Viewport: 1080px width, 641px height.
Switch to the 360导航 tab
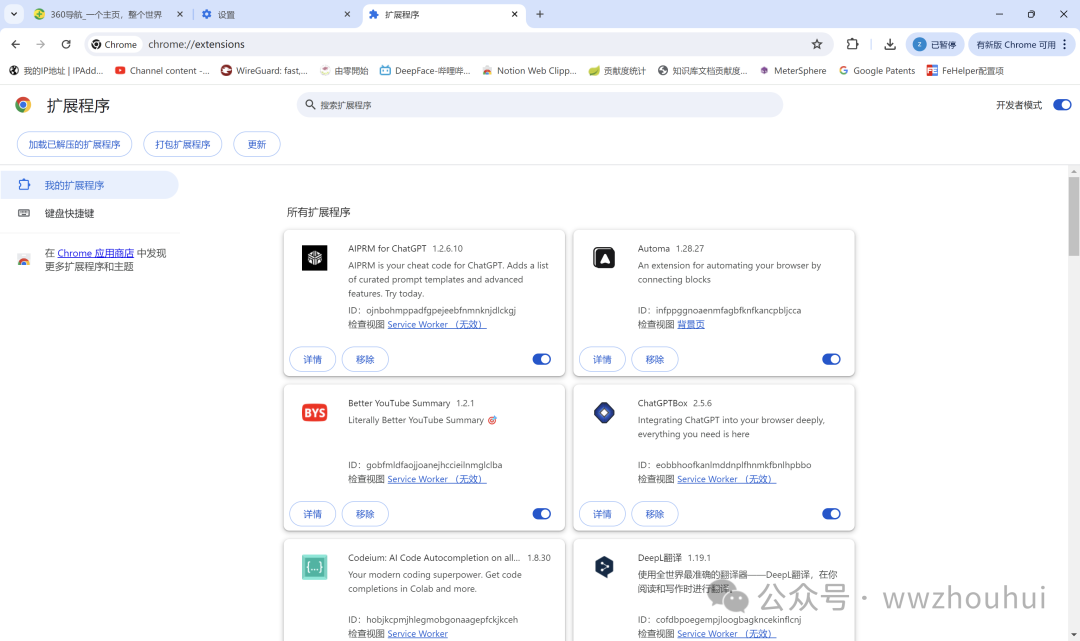pyautogui.click(x=105, y=15)
